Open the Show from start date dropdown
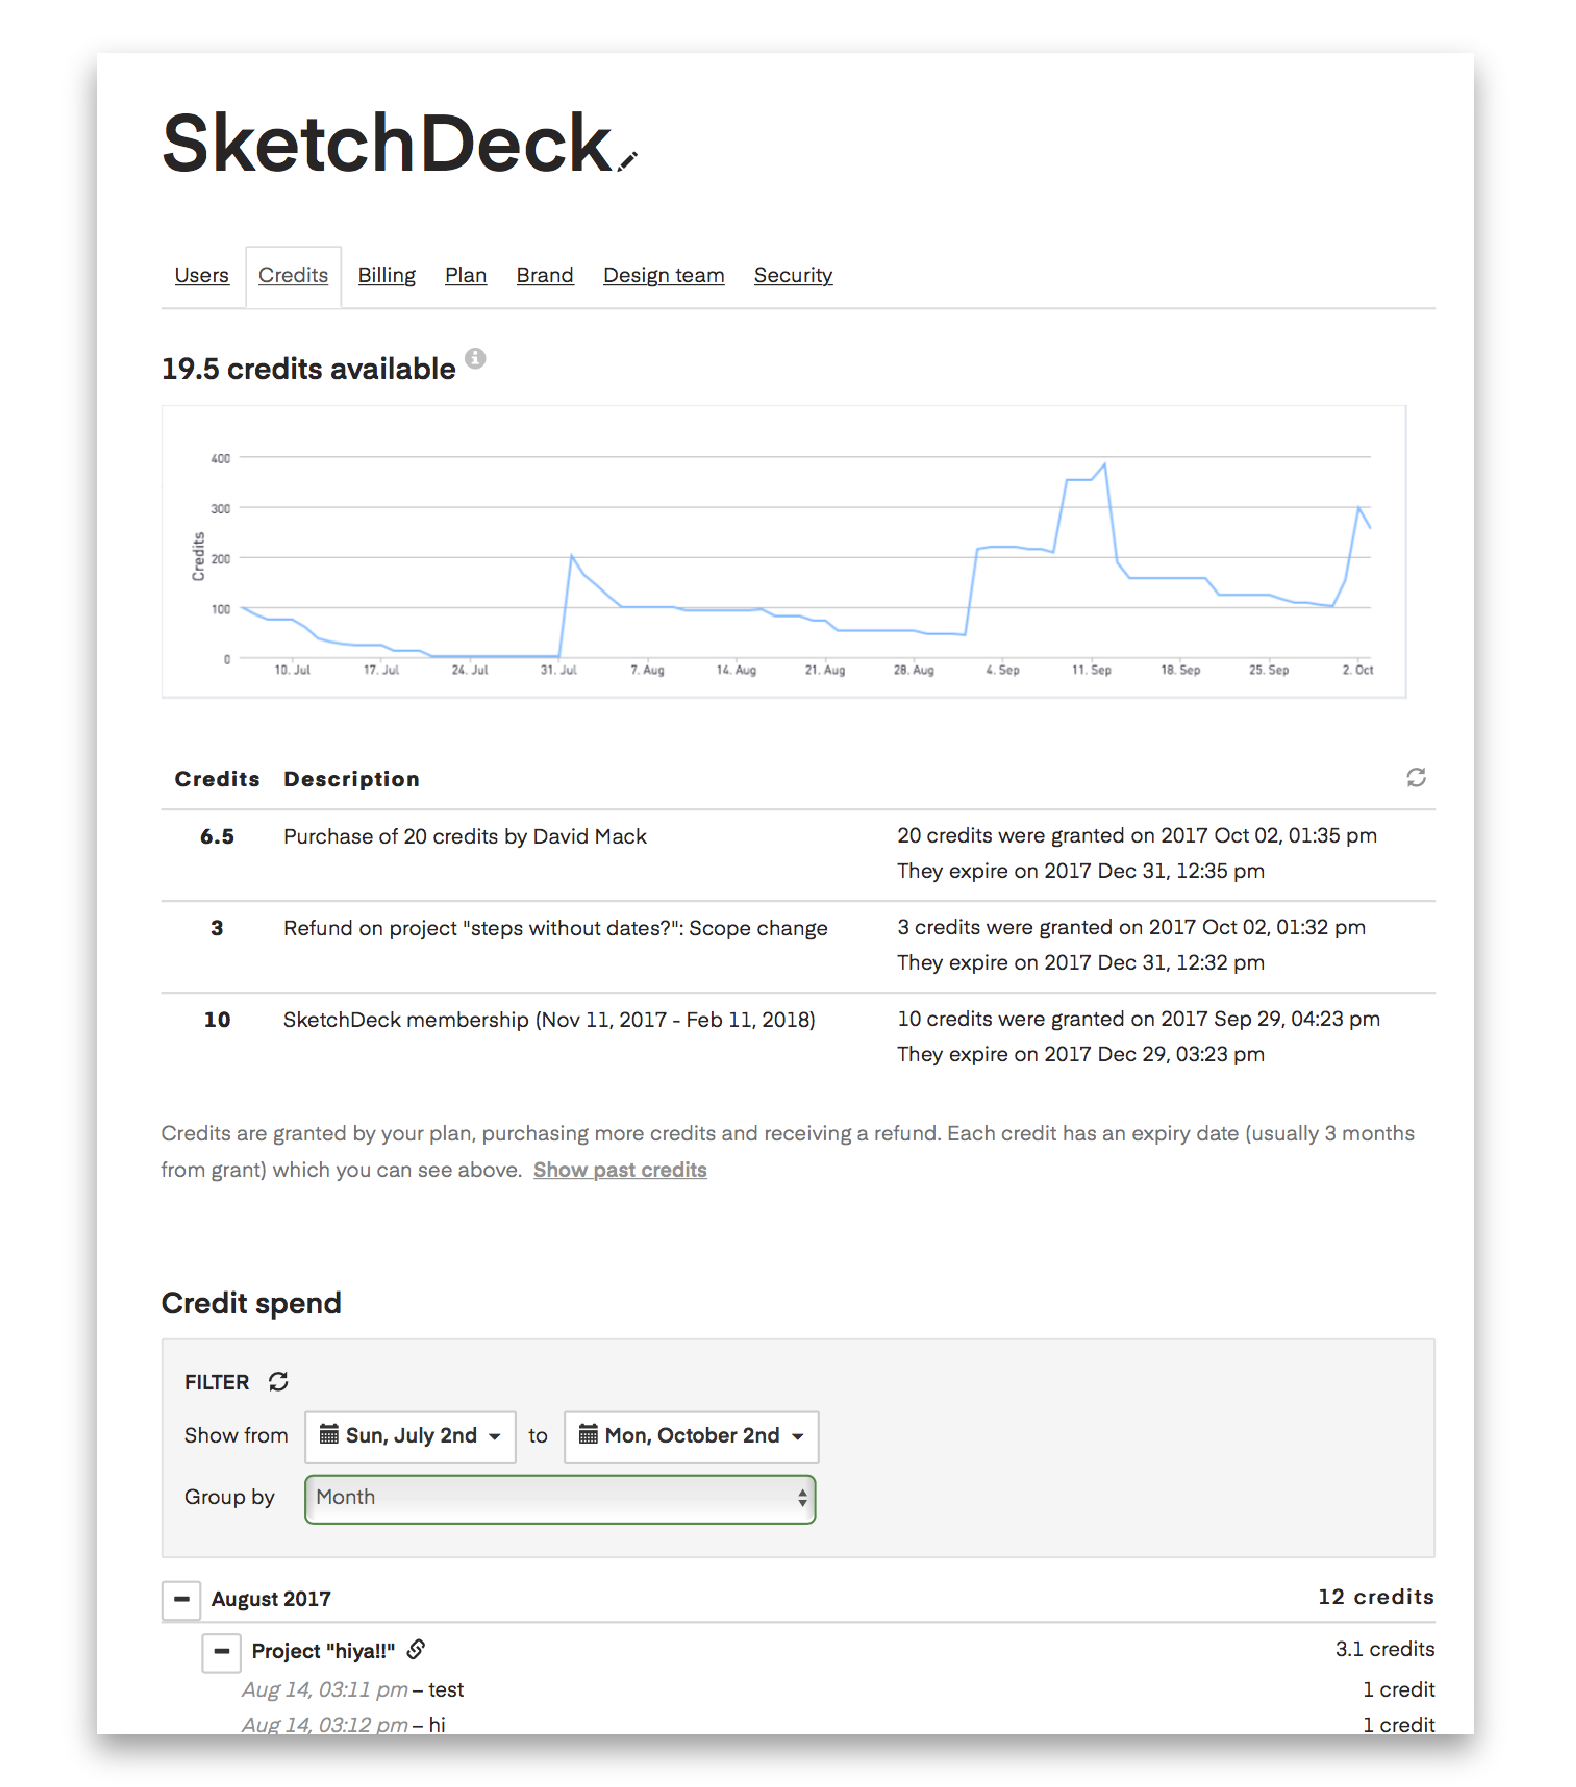The height and width of the screenshot is (1787, 1576). 410,1436
